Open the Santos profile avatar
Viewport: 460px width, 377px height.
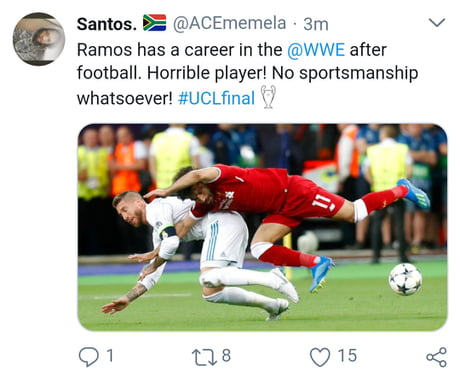pyautogui.click(x=39, y=39)
